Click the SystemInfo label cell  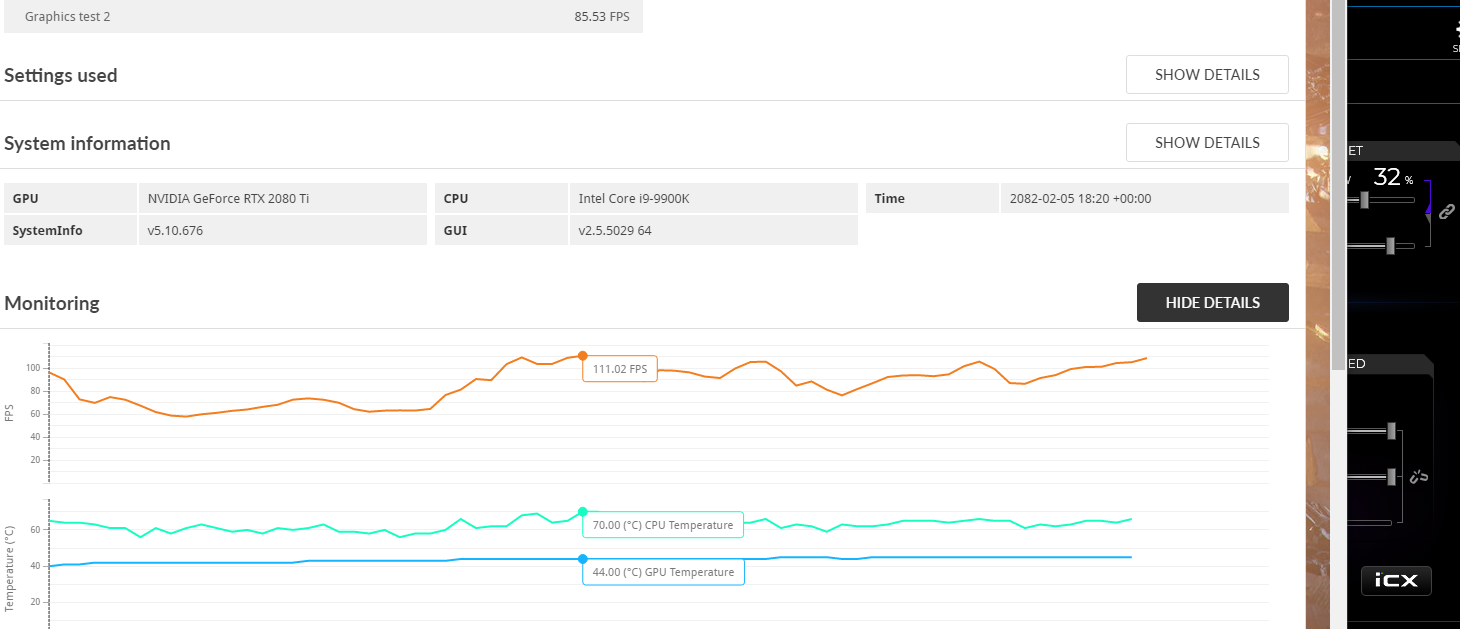tap(70, 230)
